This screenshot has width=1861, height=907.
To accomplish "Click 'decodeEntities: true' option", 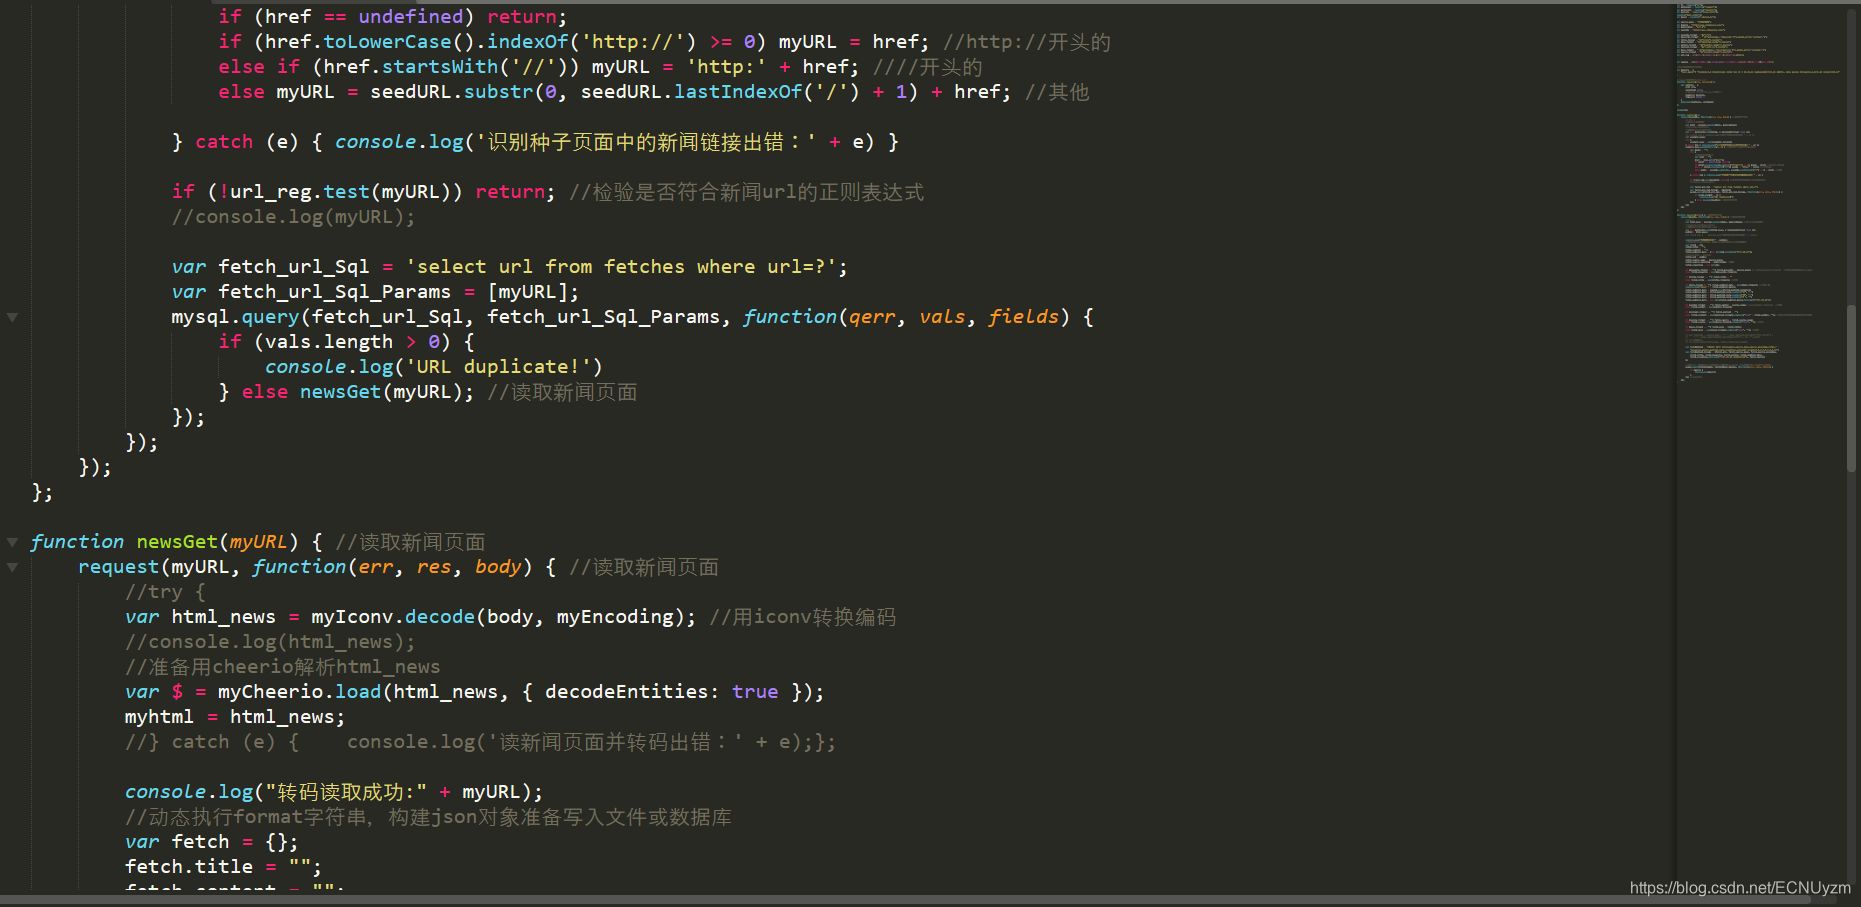I will click(x=661, y=692).
